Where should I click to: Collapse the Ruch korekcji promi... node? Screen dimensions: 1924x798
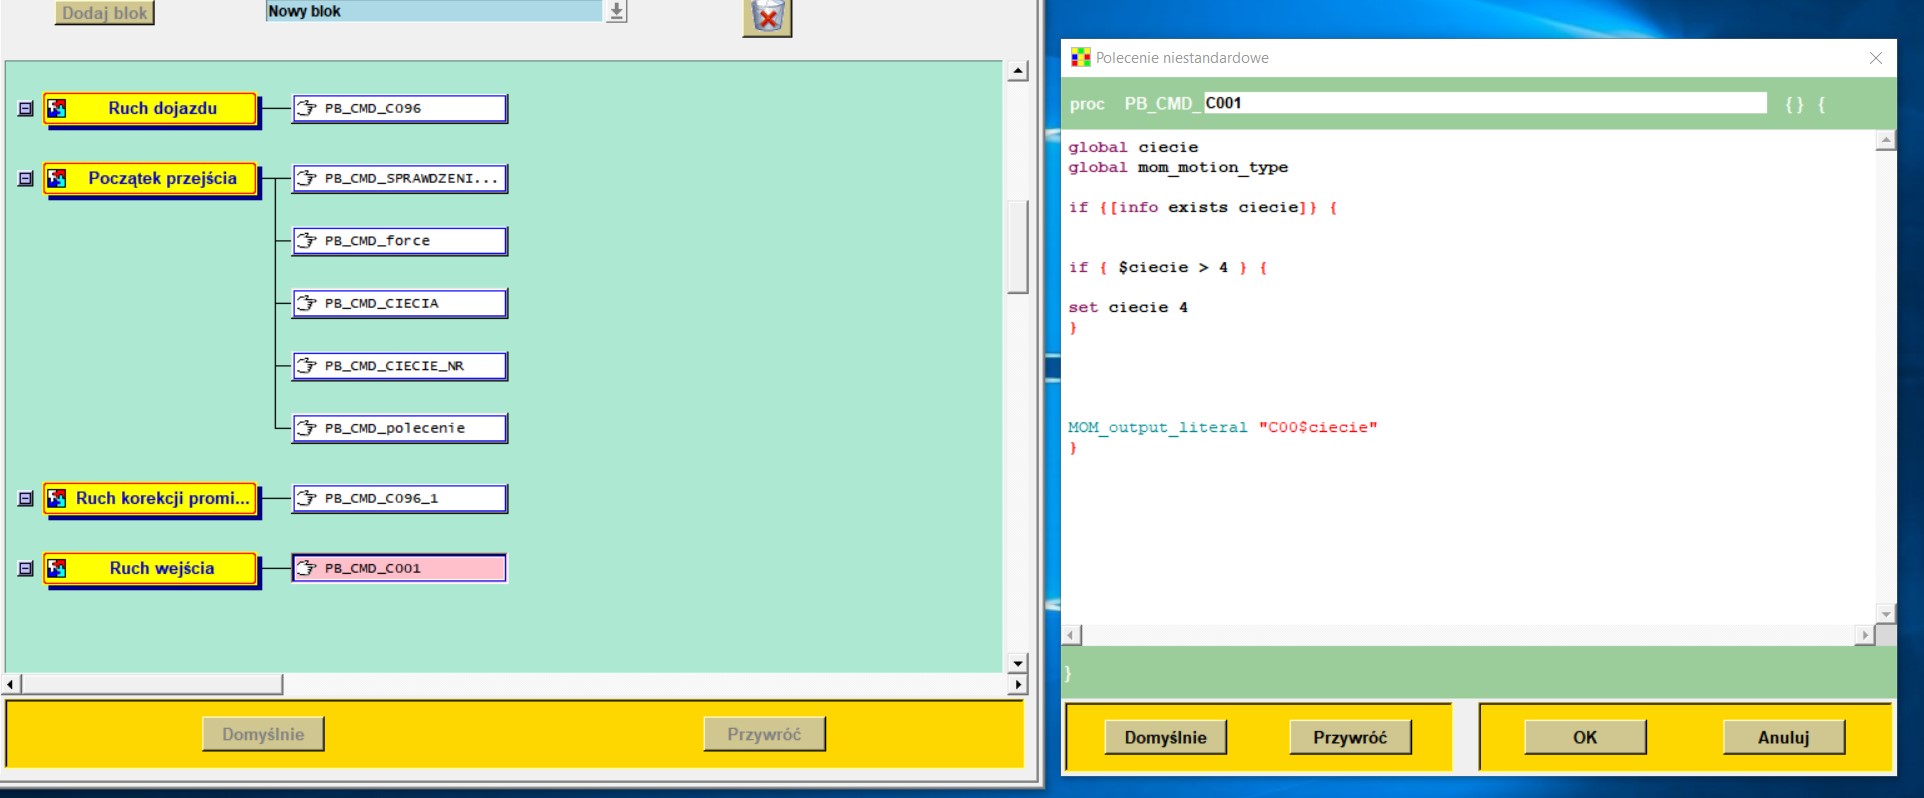point(26,498)
